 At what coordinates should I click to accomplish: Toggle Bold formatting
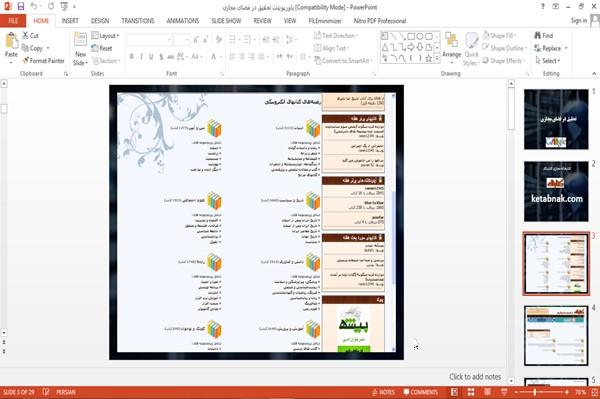click(132, 57)
